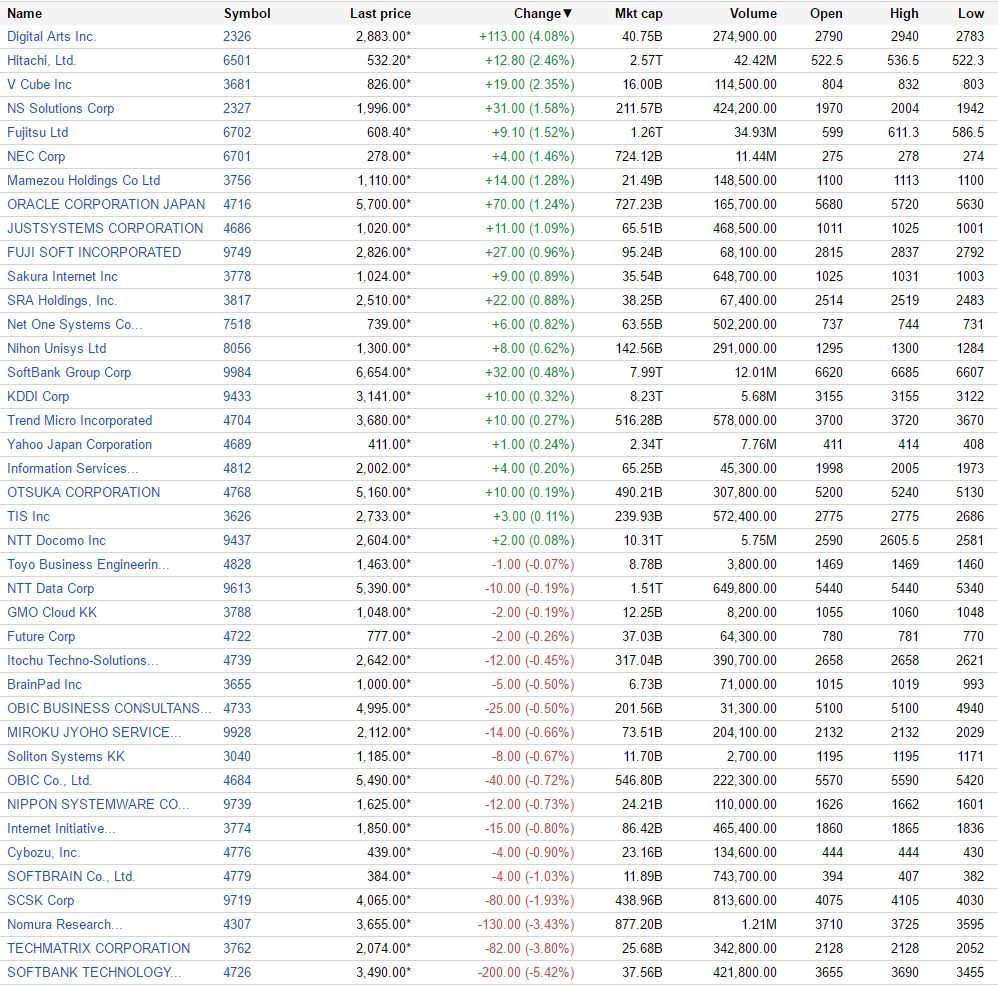Select the 2605.5 high value
This screenshot has width=998, height=985.
point(899,541)
